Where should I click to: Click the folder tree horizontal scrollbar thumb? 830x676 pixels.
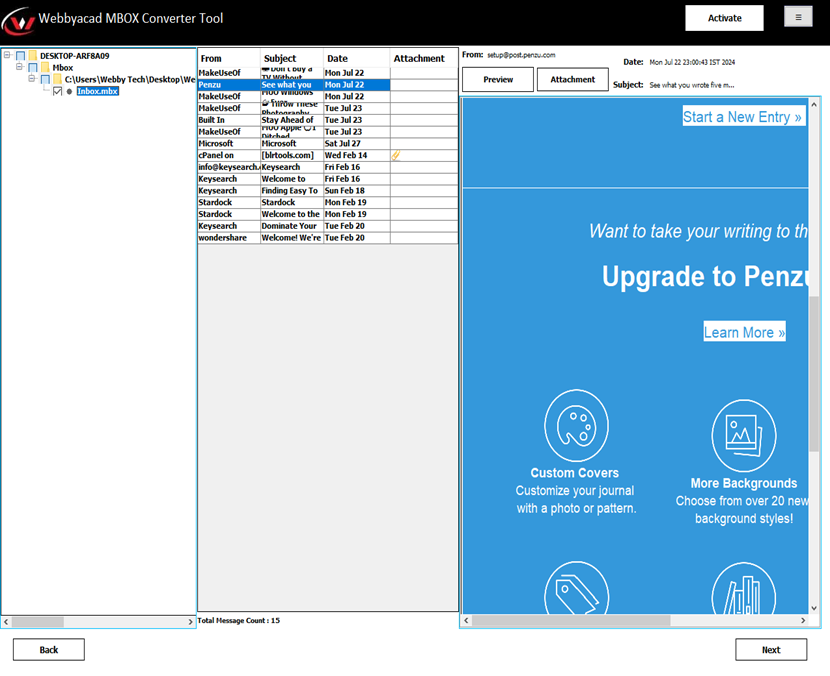[38, 621]
